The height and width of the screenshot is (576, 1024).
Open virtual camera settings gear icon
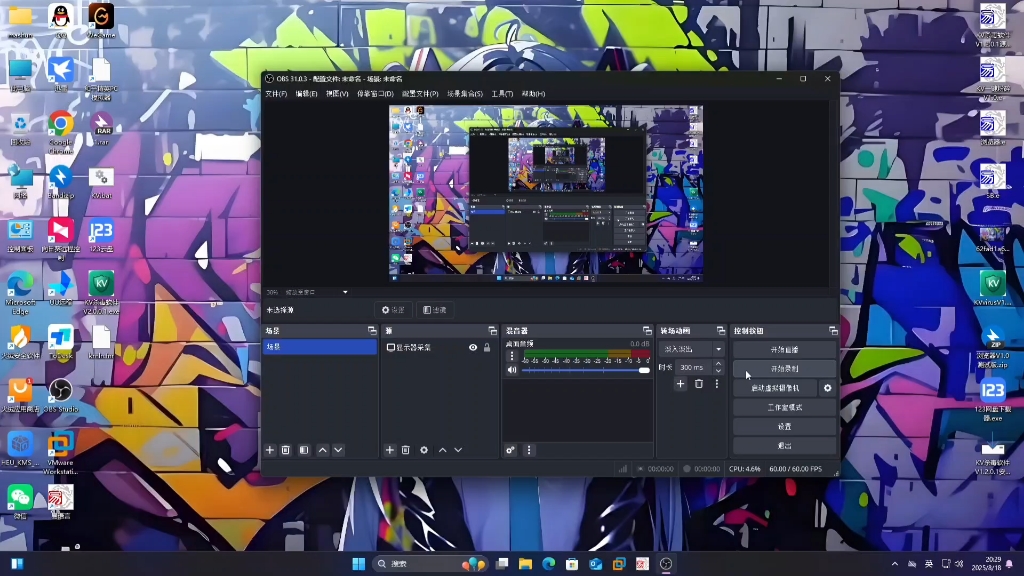[827, 388]
